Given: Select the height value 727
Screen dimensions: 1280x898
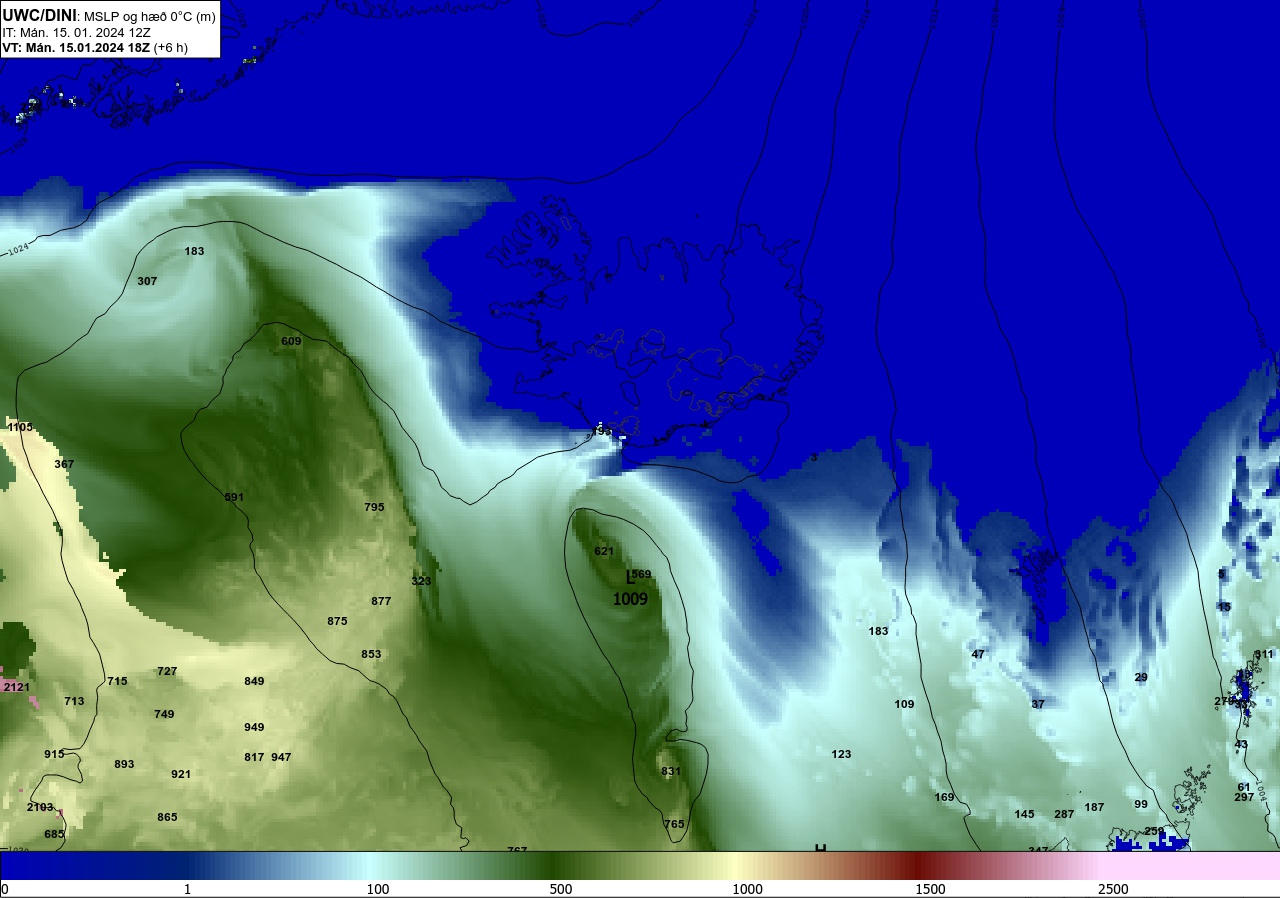Looking at the screenshot, I should (167, 671).
